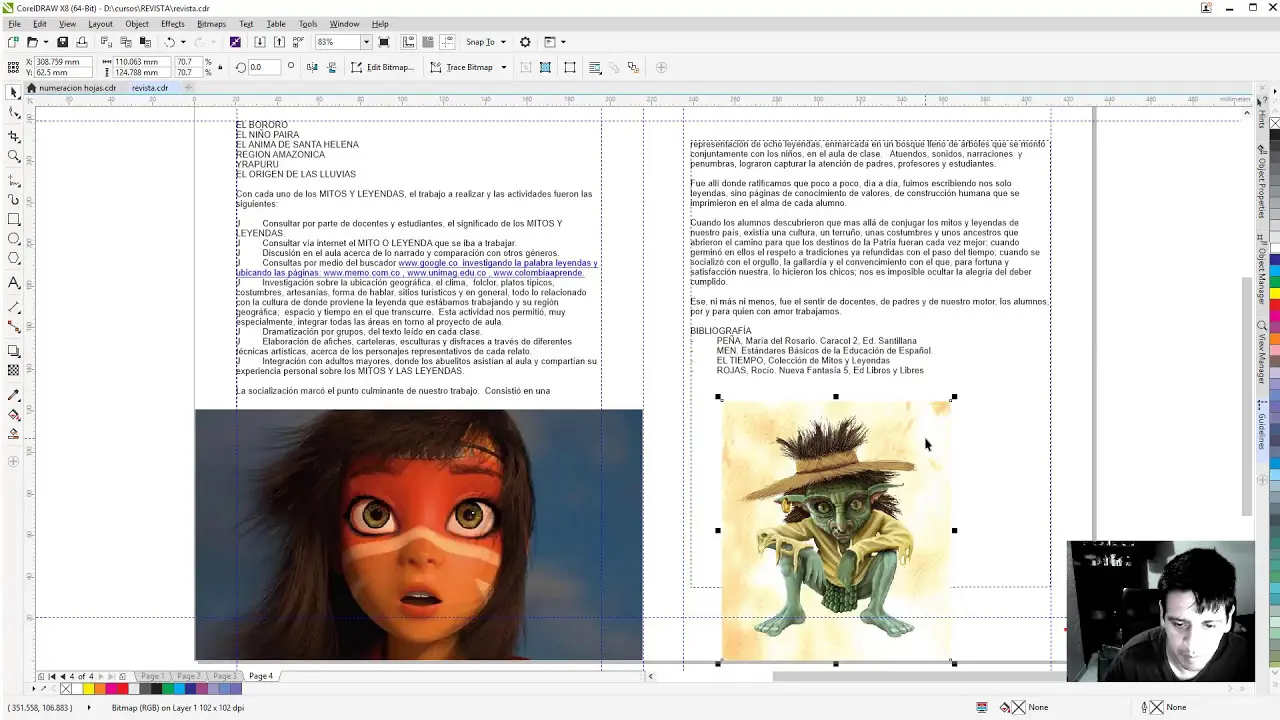Choose the Rectangle tool
The height and width of the screenshot is (720, 1280).
(14, 219)
